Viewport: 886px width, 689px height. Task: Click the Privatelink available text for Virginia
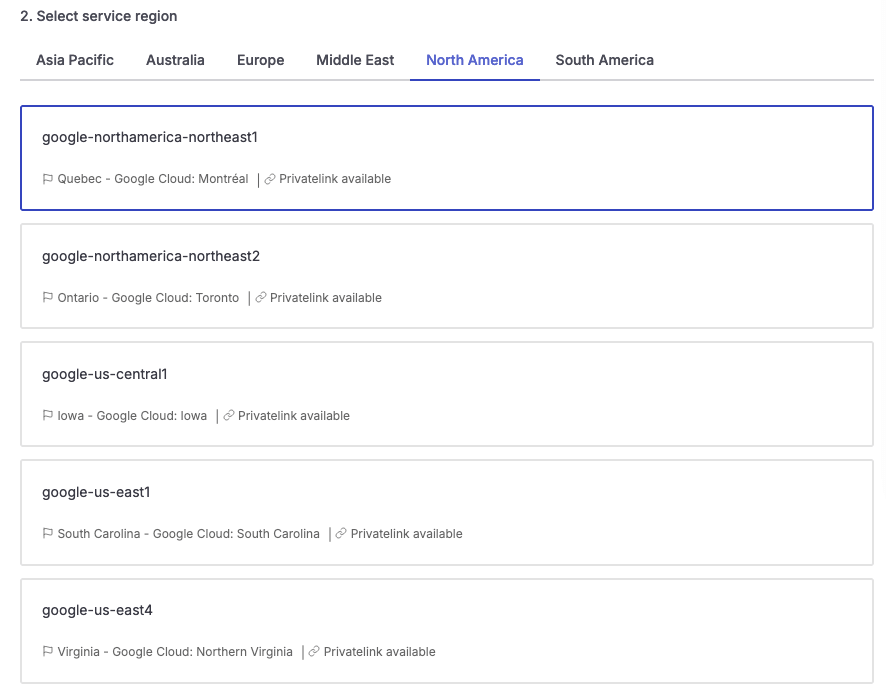tap(377, 651)
